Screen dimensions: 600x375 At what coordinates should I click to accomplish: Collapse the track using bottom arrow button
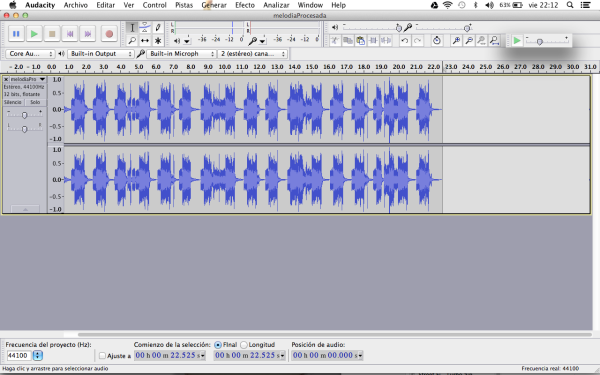pos(25,209)
